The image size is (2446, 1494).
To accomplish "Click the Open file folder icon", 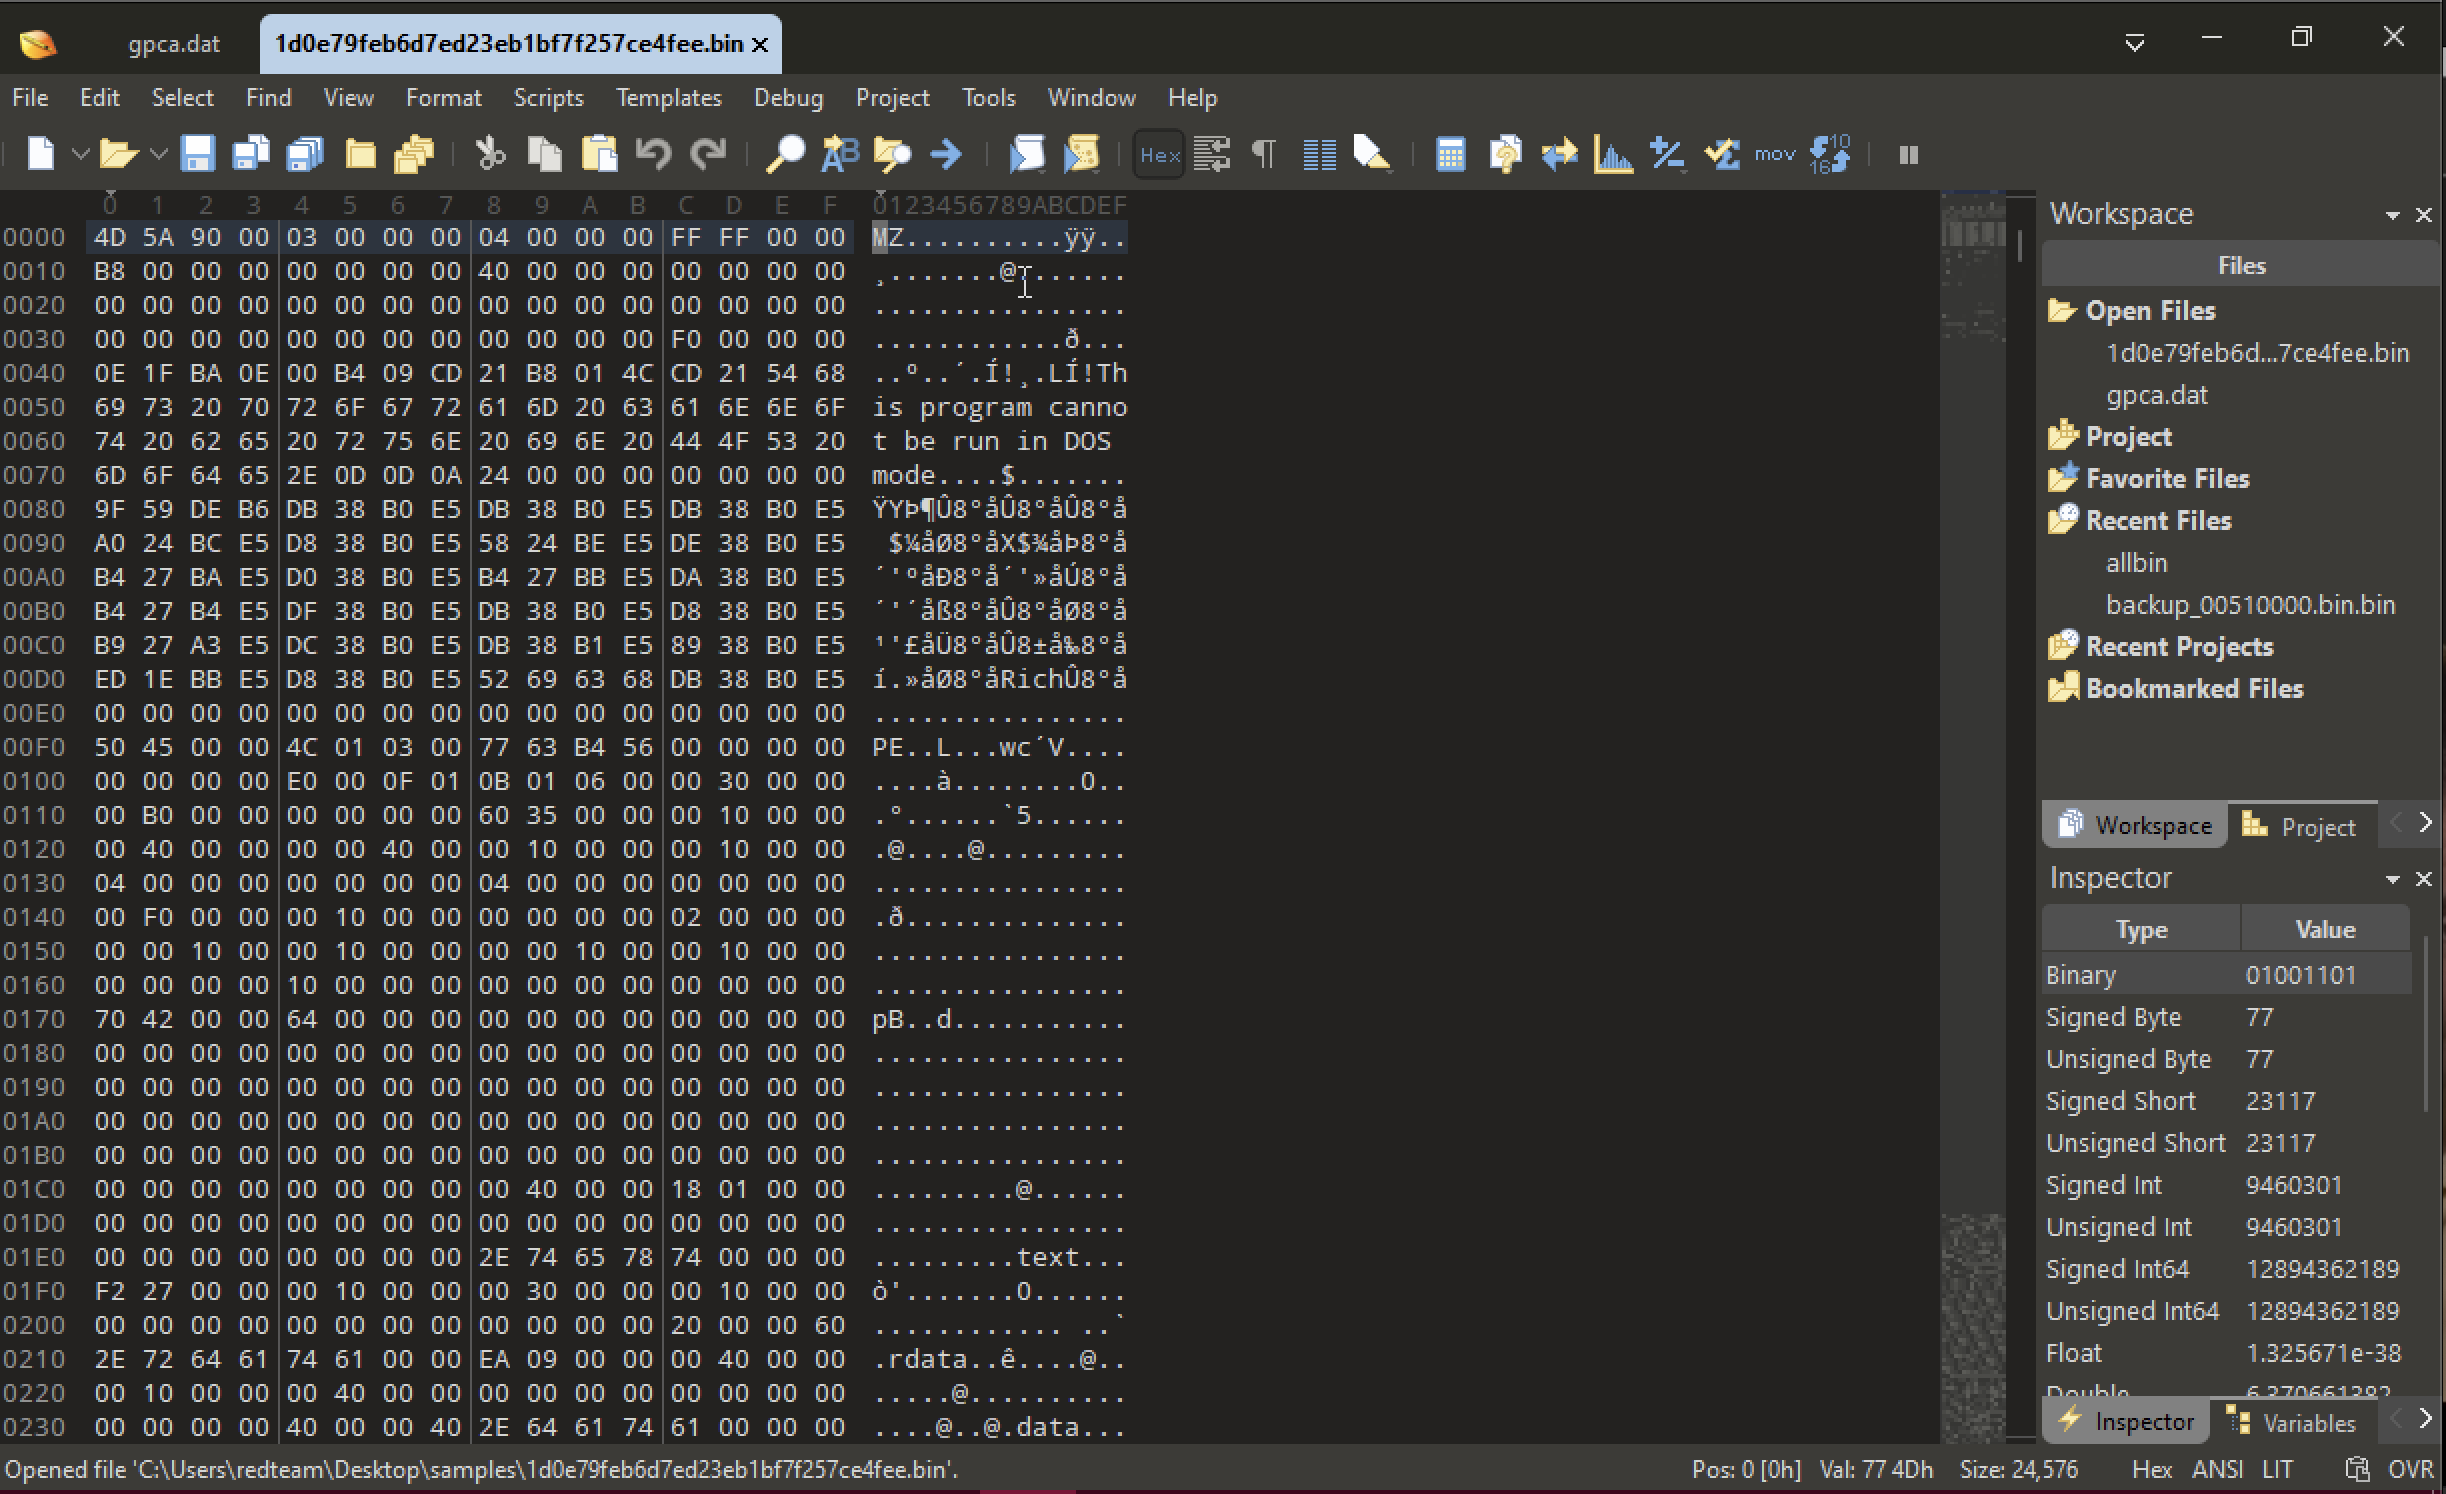I will pyautogui.click(x=117, y=155).
